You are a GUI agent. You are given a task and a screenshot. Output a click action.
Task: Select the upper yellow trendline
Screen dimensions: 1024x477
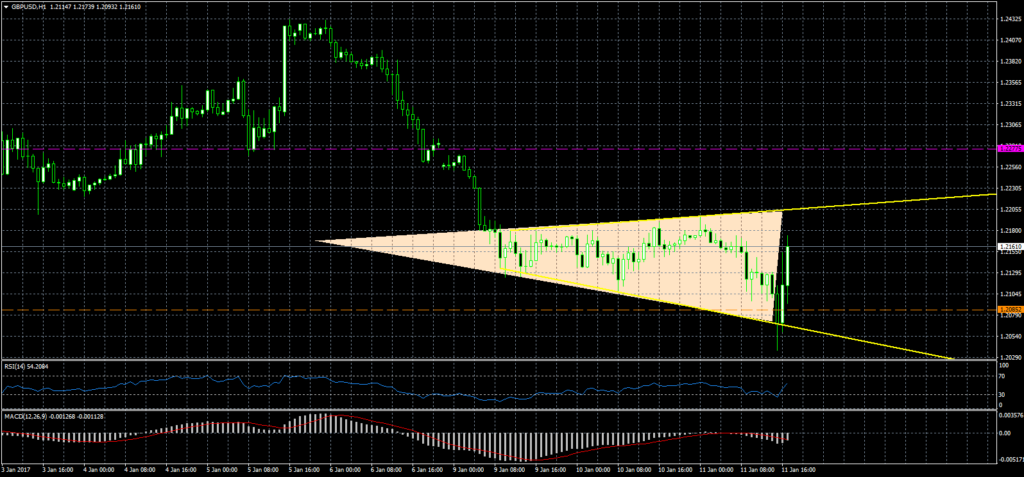coord(900,202)
